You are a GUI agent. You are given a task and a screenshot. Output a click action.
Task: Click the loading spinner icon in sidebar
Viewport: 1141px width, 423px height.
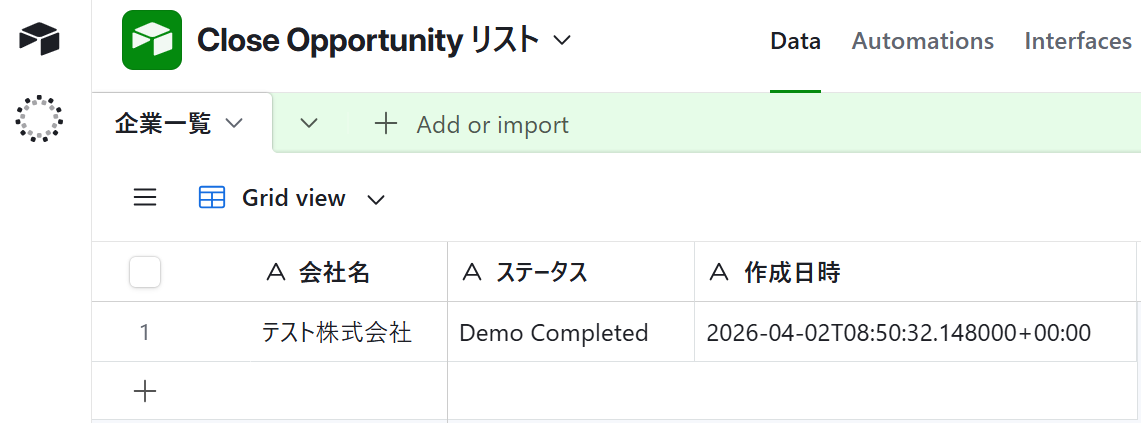click(x=39, y=118)
